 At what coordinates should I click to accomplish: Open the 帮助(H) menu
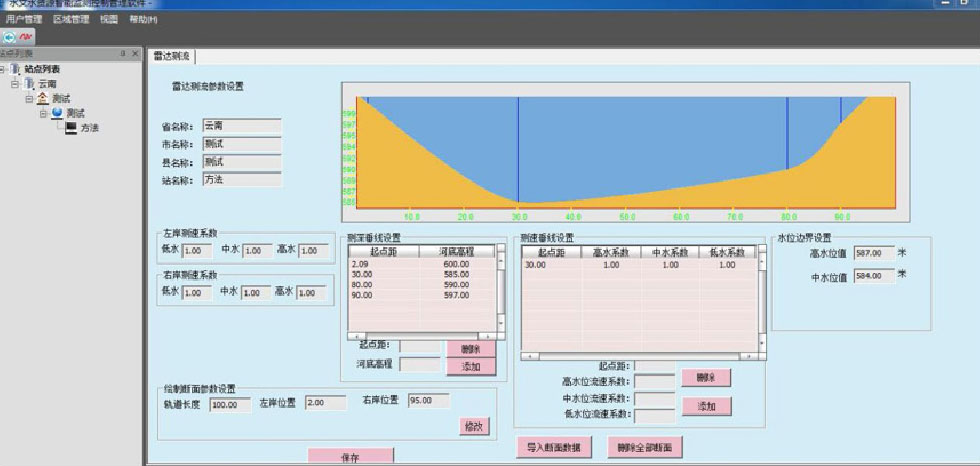pos(143,19)
